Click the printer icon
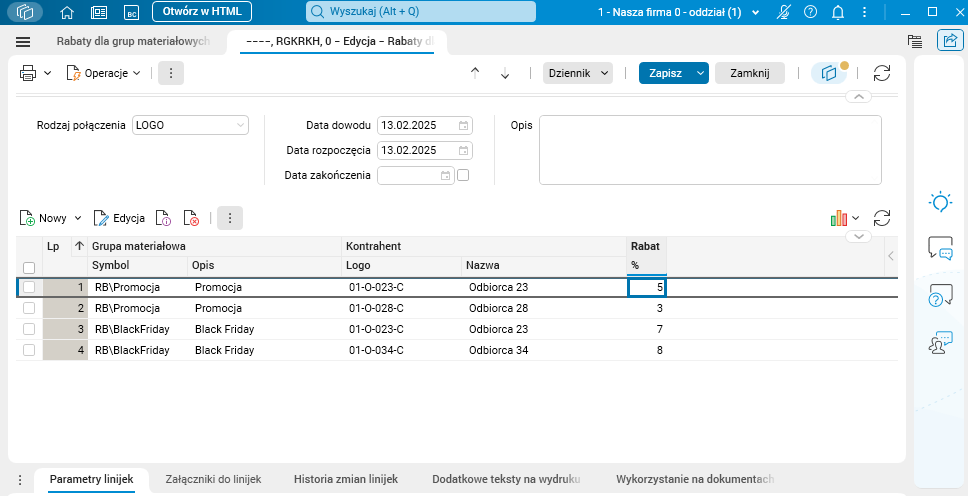Screen dimensions: 968x496 coord(28,73)
